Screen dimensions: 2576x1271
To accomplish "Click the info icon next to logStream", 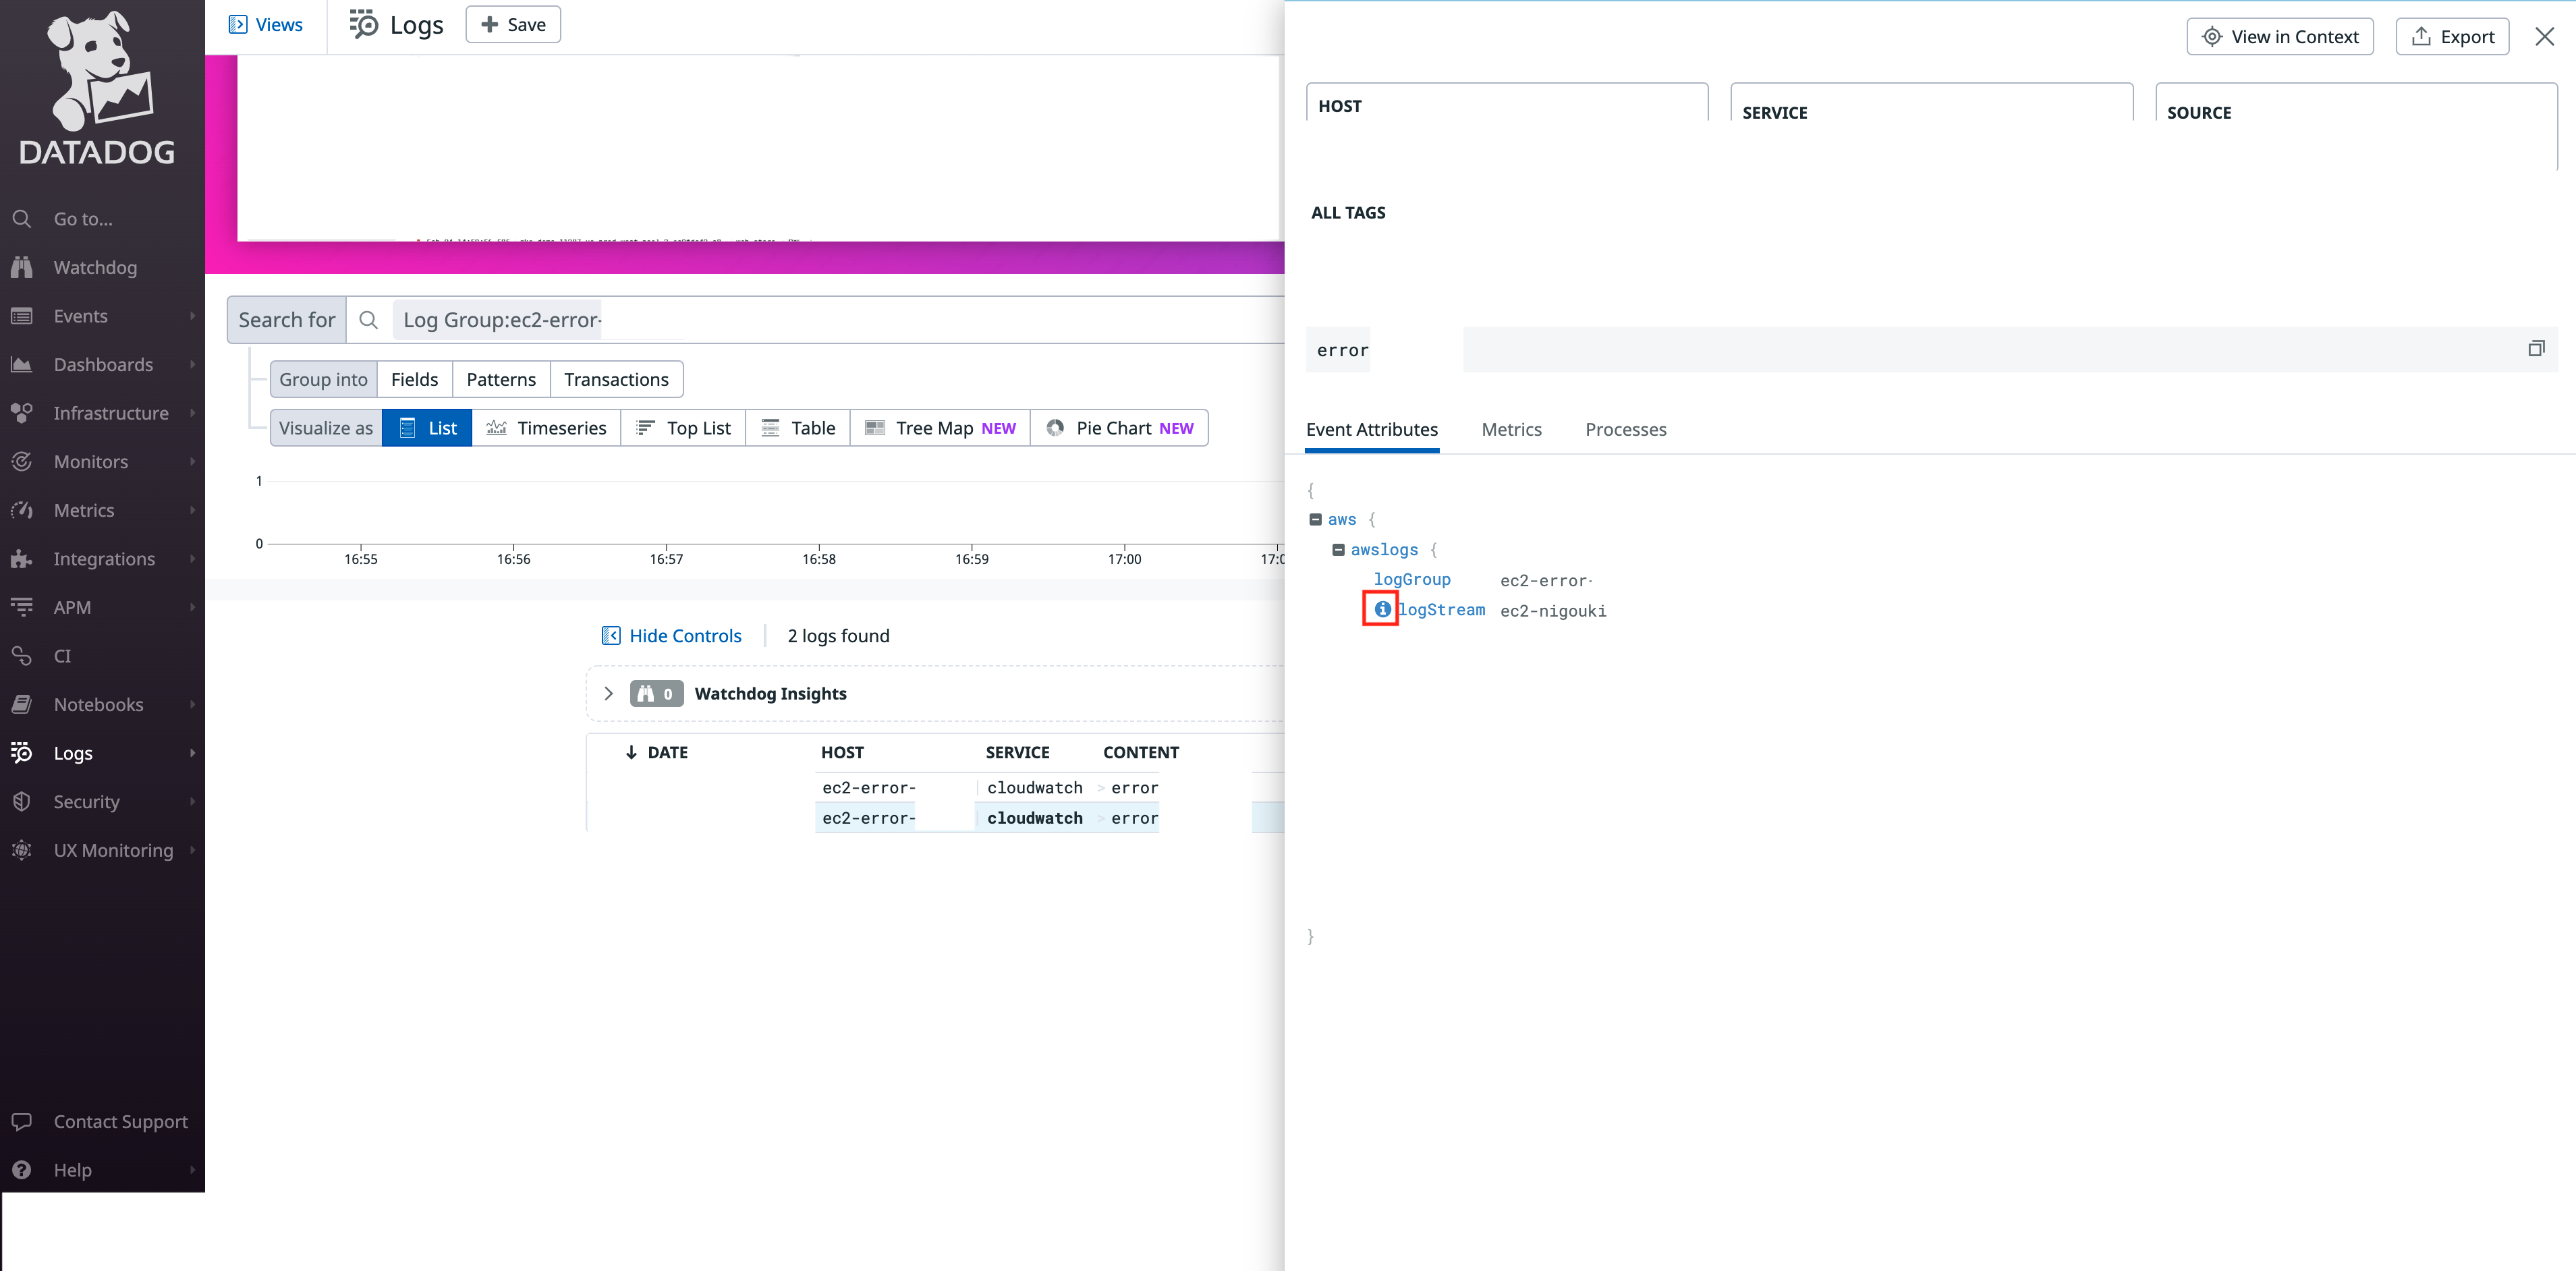I will click(1381, 609).
